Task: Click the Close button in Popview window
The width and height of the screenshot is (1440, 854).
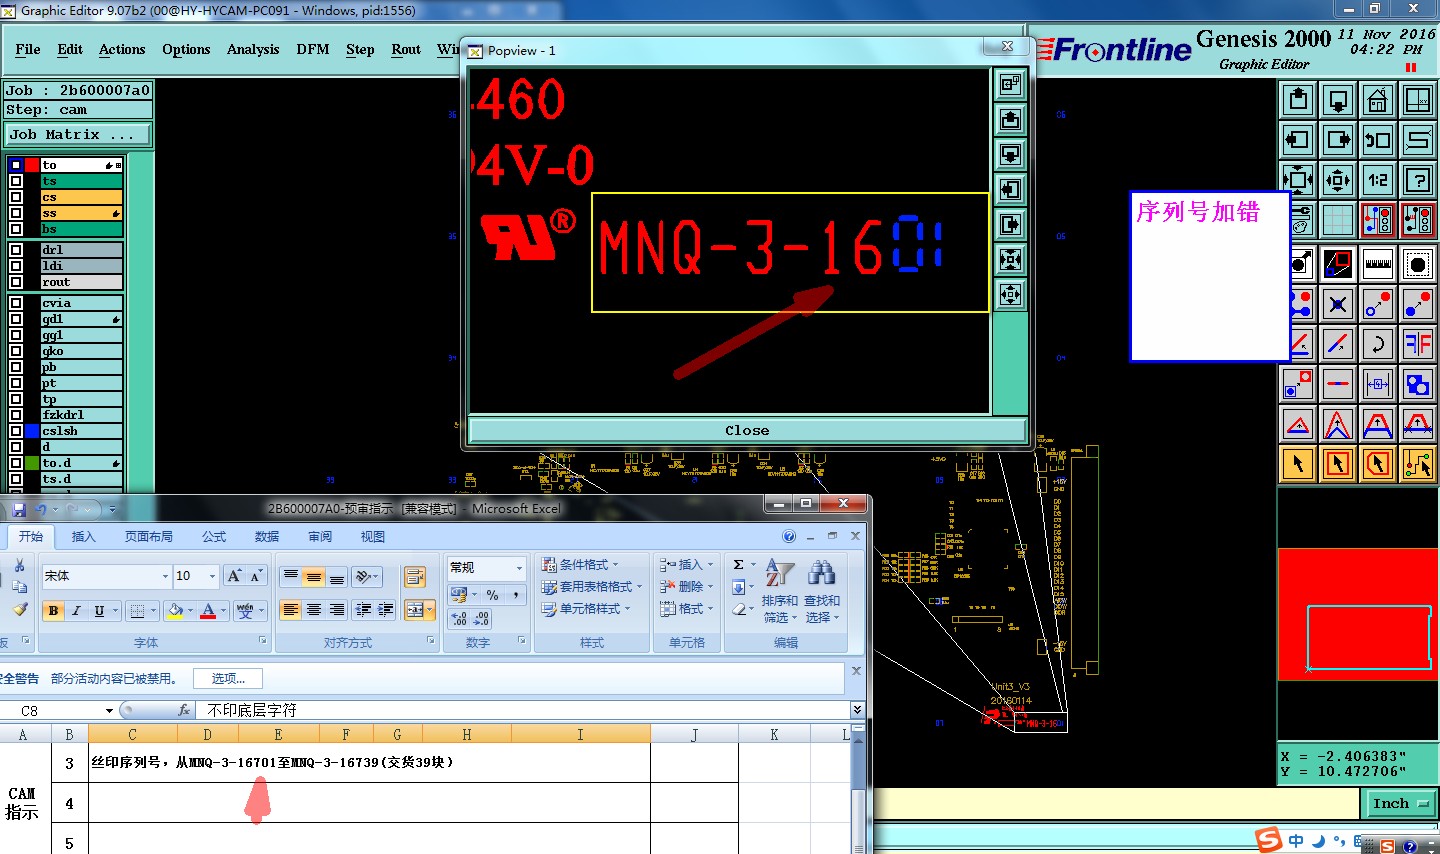Action: [747, 430]
